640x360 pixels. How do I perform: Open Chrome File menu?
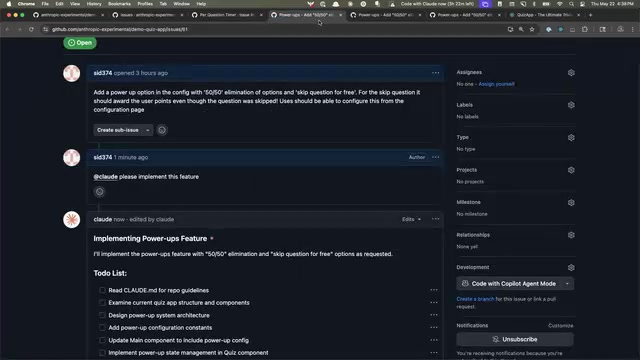click(x=45, y=4)
